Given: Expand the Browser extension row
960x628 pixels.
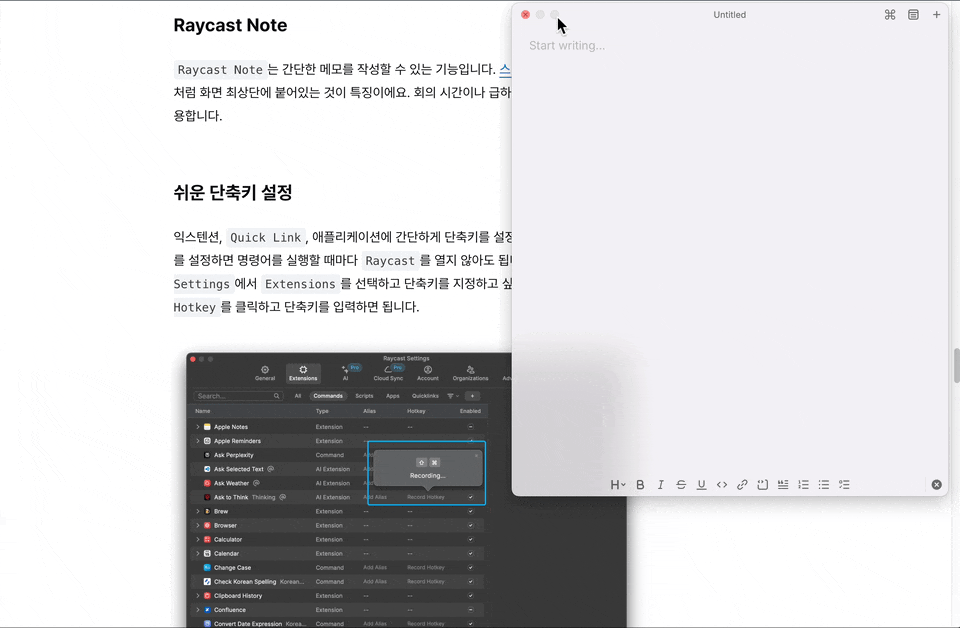Looking at the screenshot, I should 198,525.
